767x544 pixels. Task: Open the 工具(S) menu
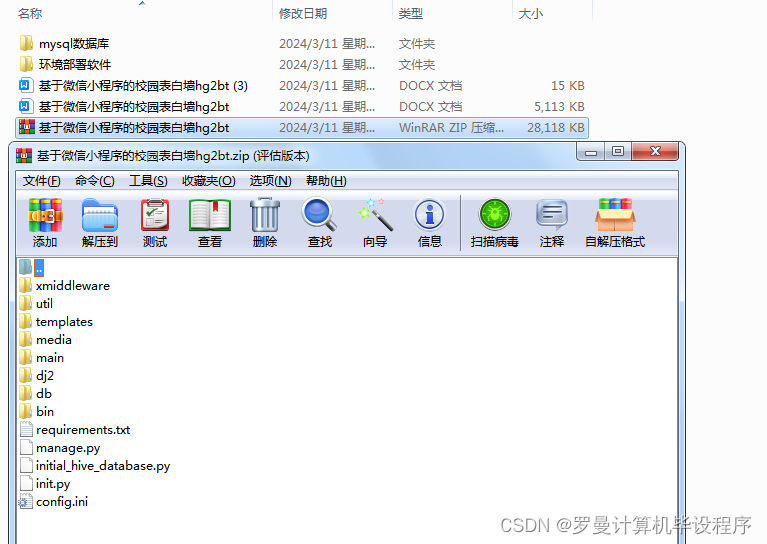148,181
